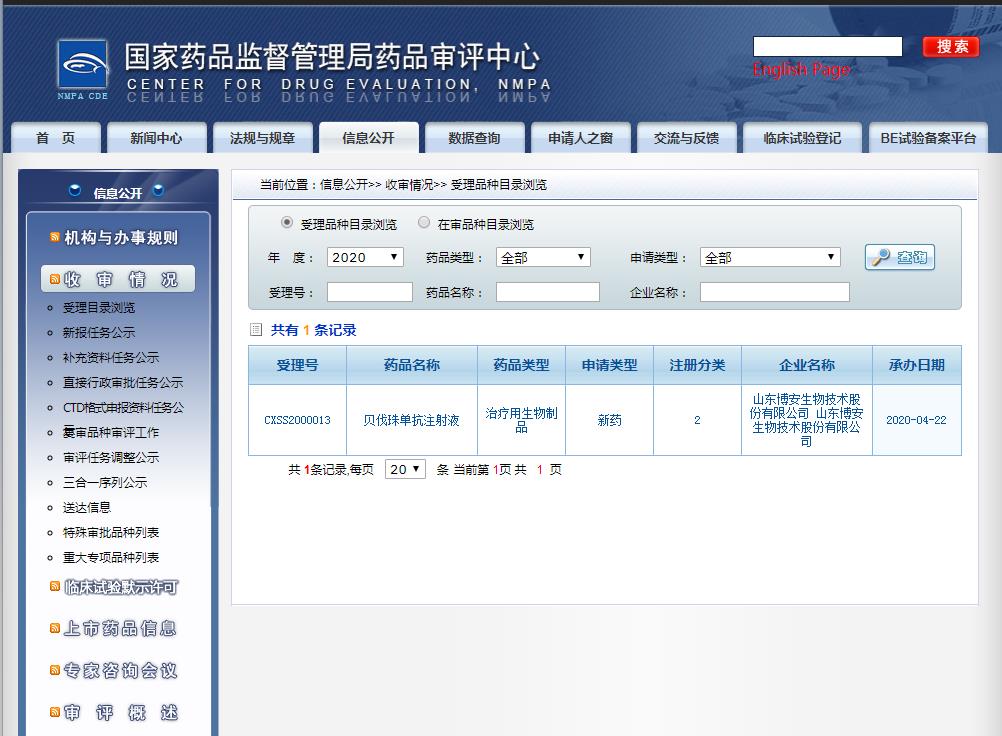Open the records-per-page dropdown showing 20

[x=405, y=469]
